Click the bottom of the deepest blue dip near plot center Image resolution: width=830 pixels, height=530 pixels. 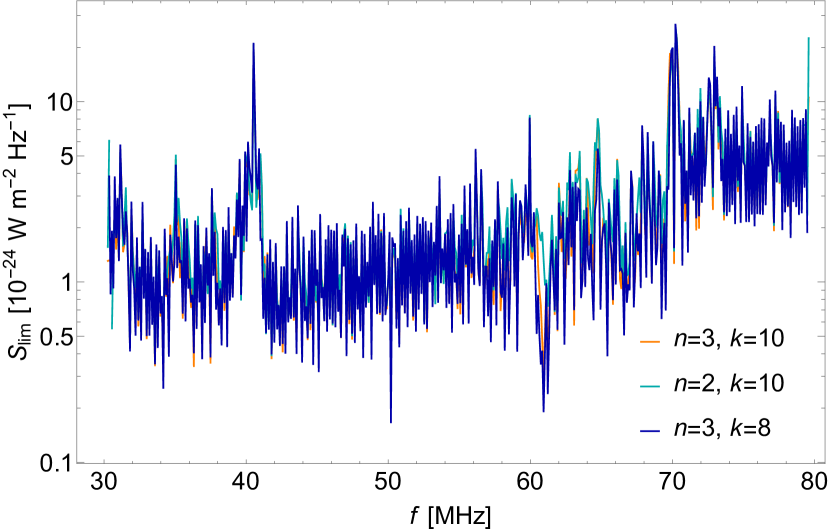coord(390,422)
